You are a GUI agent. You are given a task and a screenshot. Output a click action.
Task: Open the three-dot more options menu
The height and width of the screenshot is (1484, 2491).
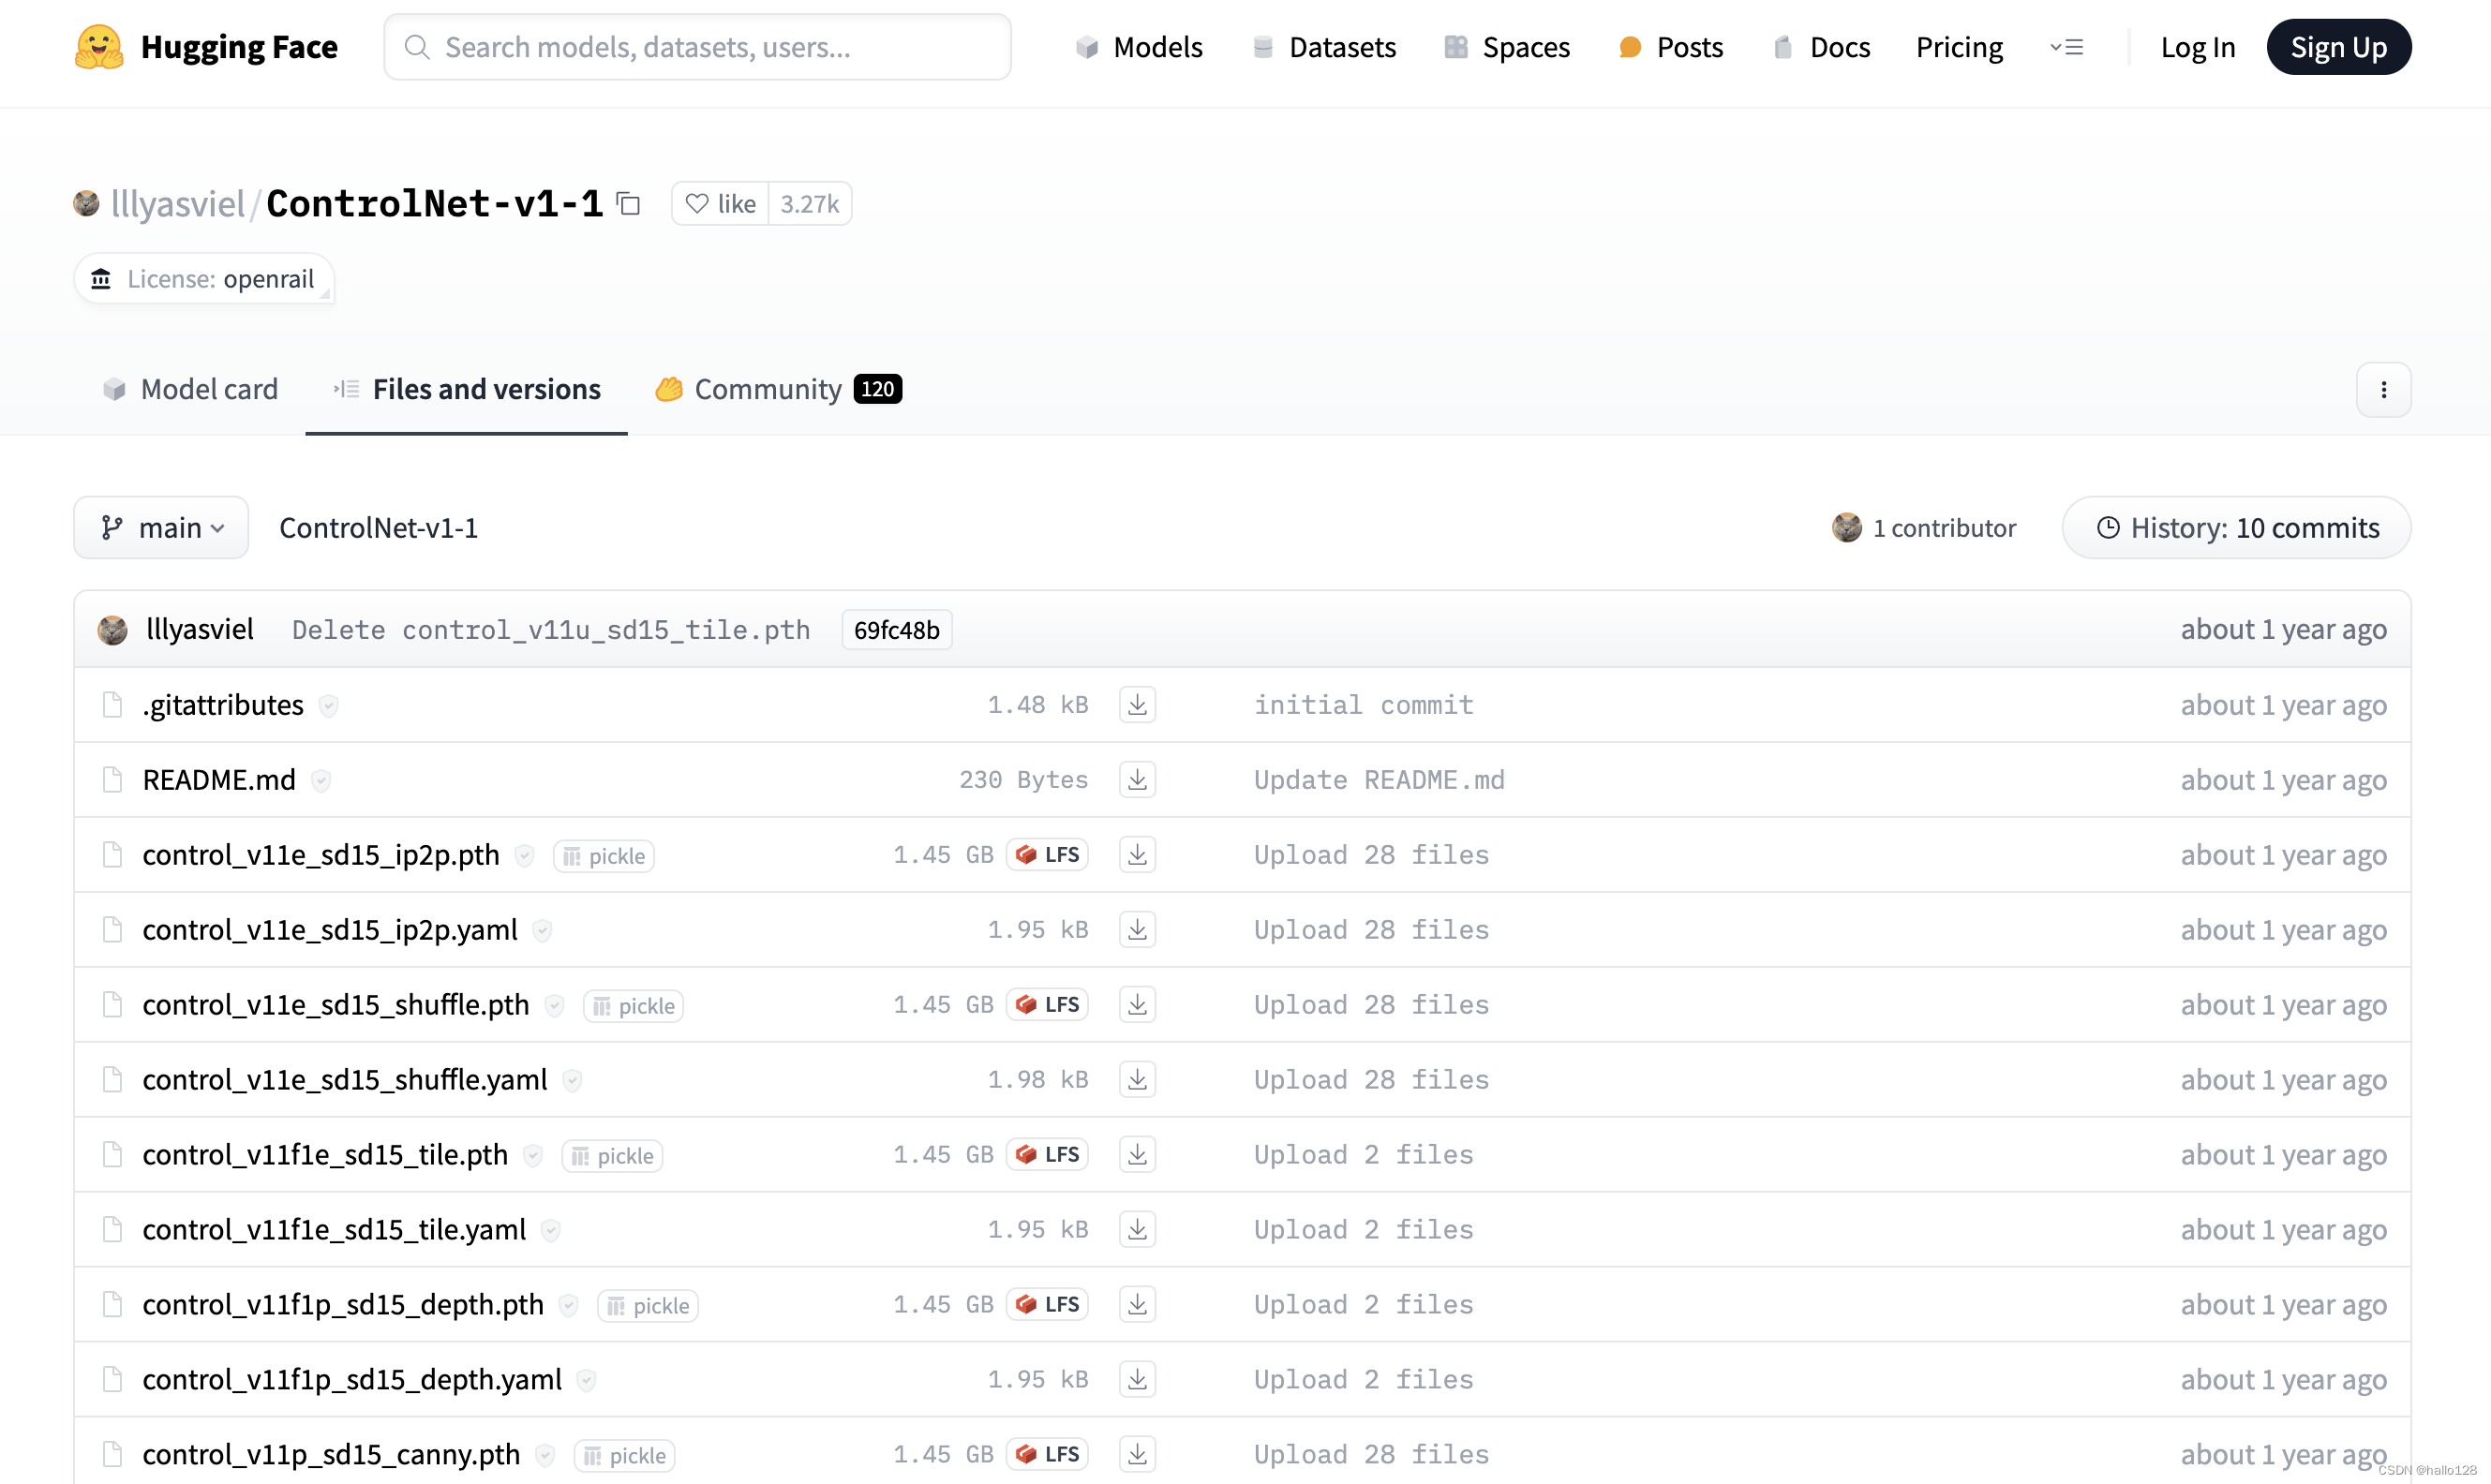pos(2385,389)
